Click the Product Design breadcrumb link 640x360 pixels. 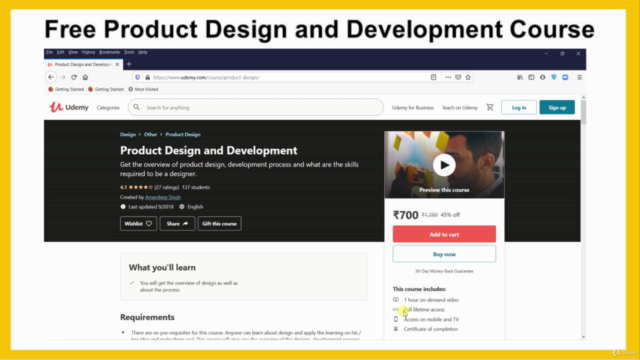click(183, 134)
